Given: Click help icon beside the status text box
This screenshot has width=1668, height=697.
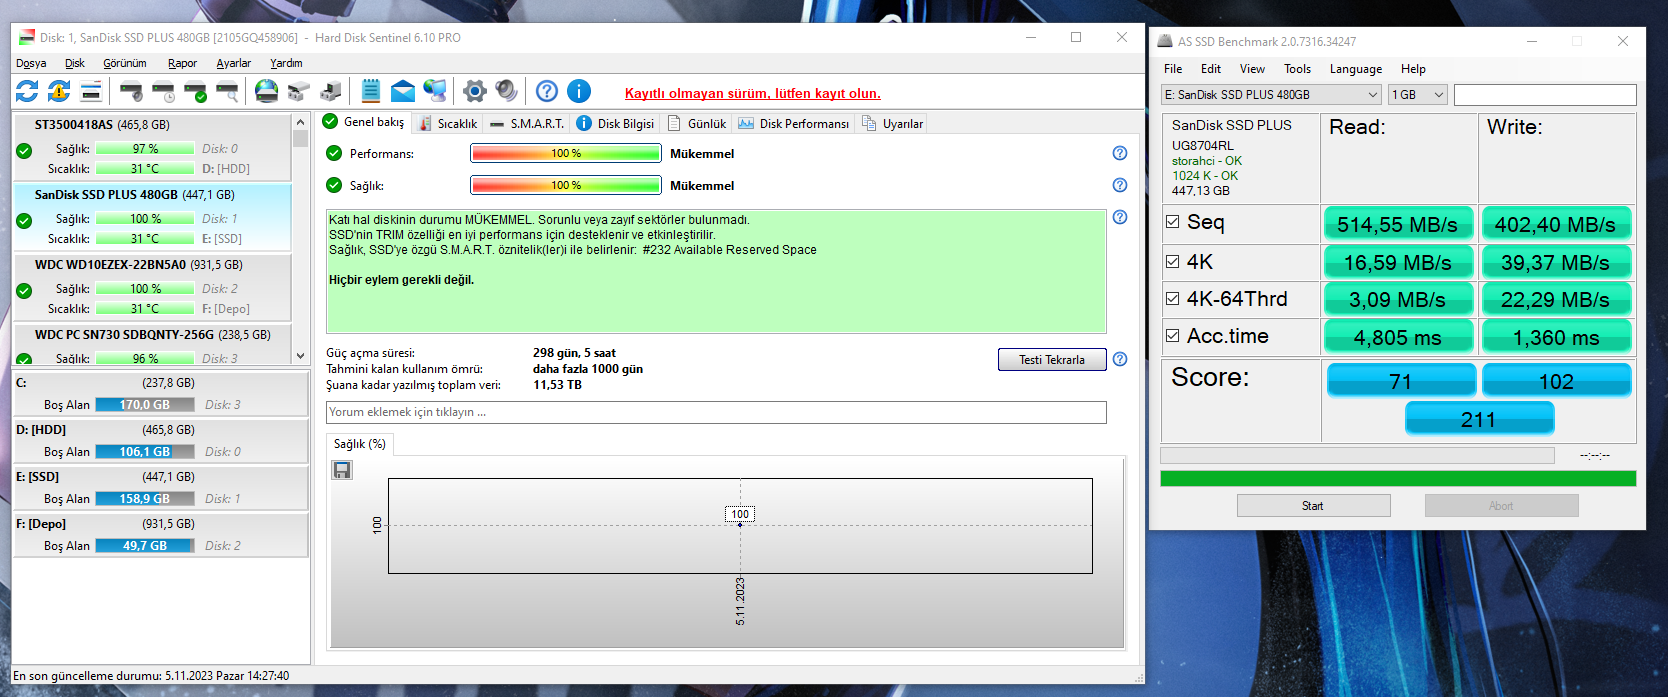Looking at the screenshot, I should tap(1120, 217).
